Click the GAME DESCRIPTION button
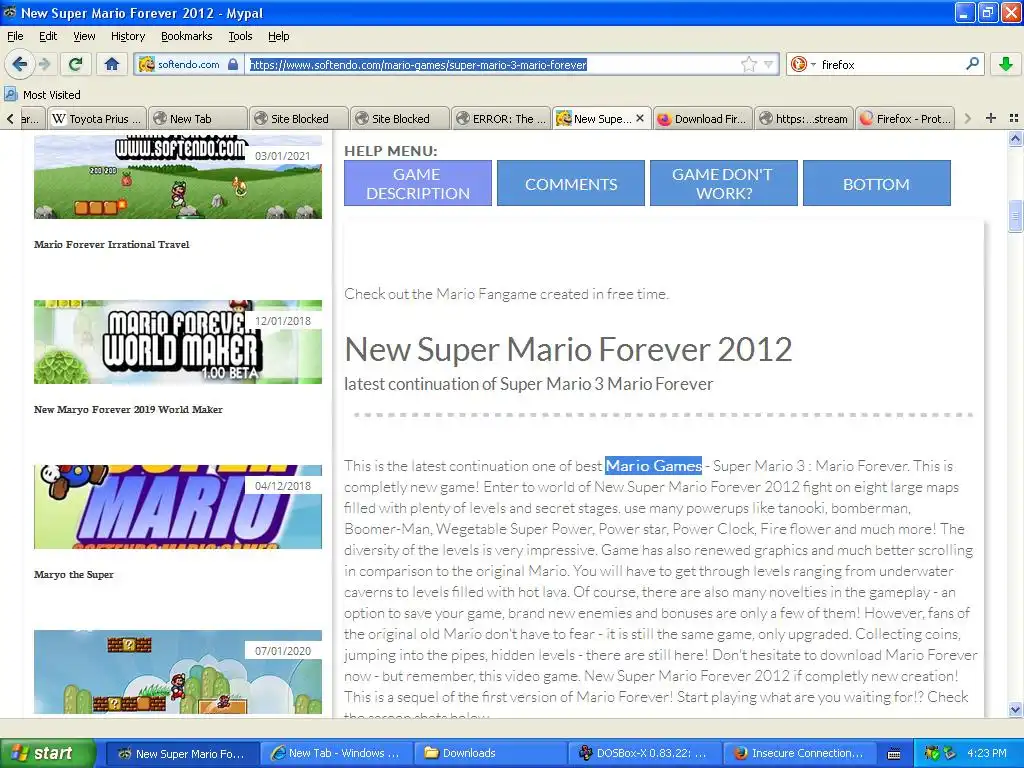The width and height of the screenshot is (1024, 768). tap(418, 184)
